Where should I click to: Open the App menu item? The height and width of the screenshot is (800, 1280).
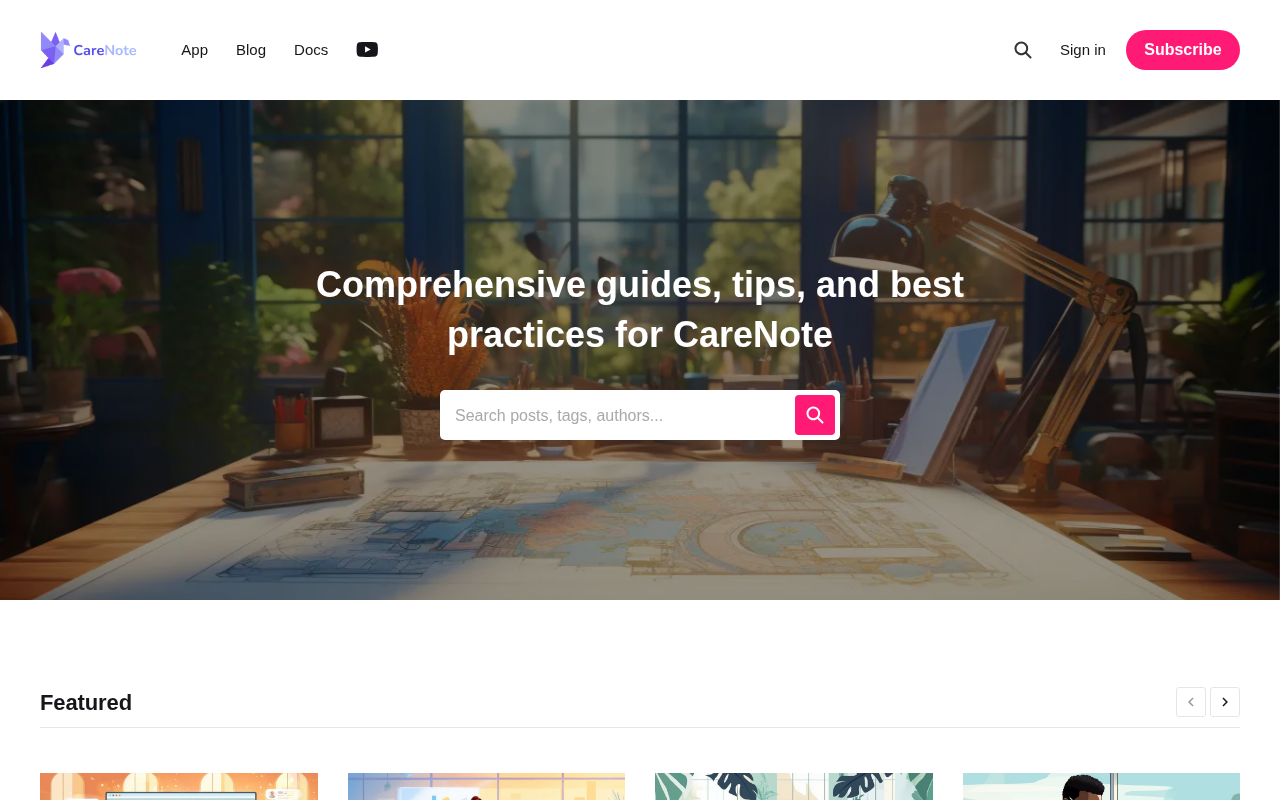point(195,50)
